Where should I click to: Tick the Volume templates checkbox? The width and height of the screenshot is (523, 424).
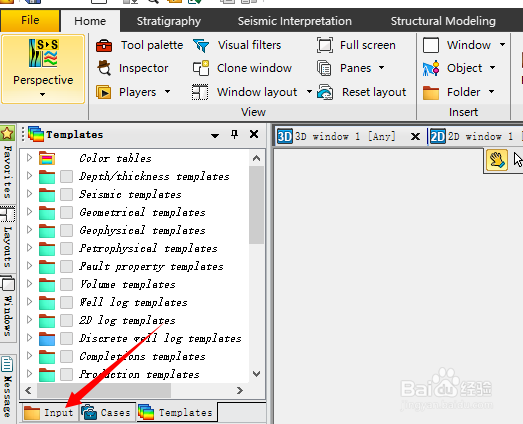coord(66,284)
